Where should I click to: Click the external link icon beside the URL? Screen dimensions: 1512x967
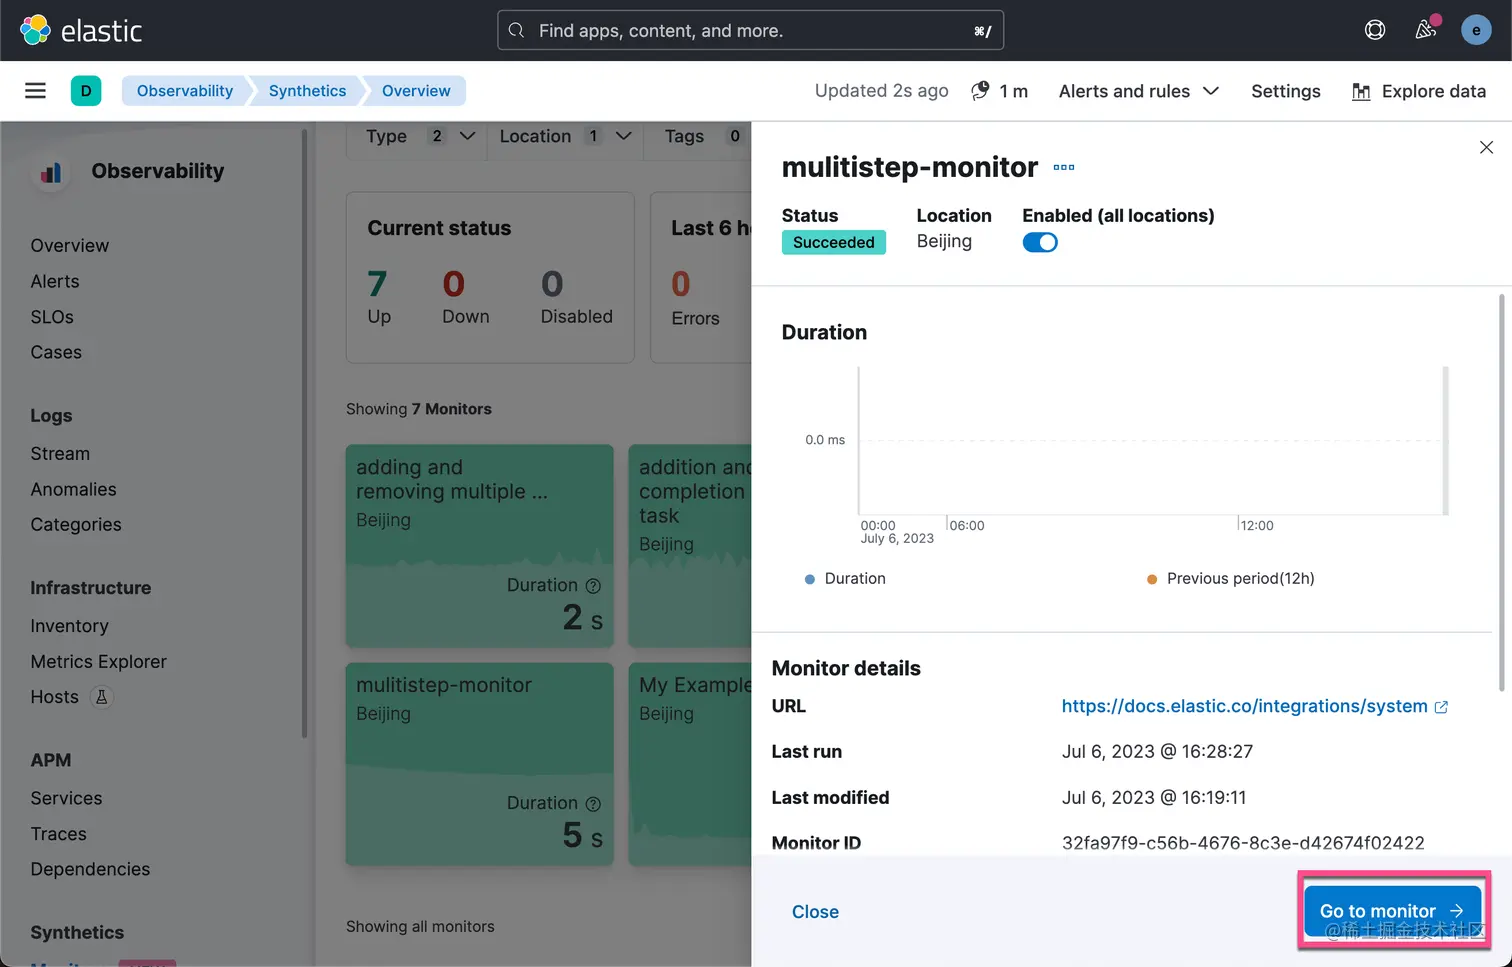(1441, 707)
